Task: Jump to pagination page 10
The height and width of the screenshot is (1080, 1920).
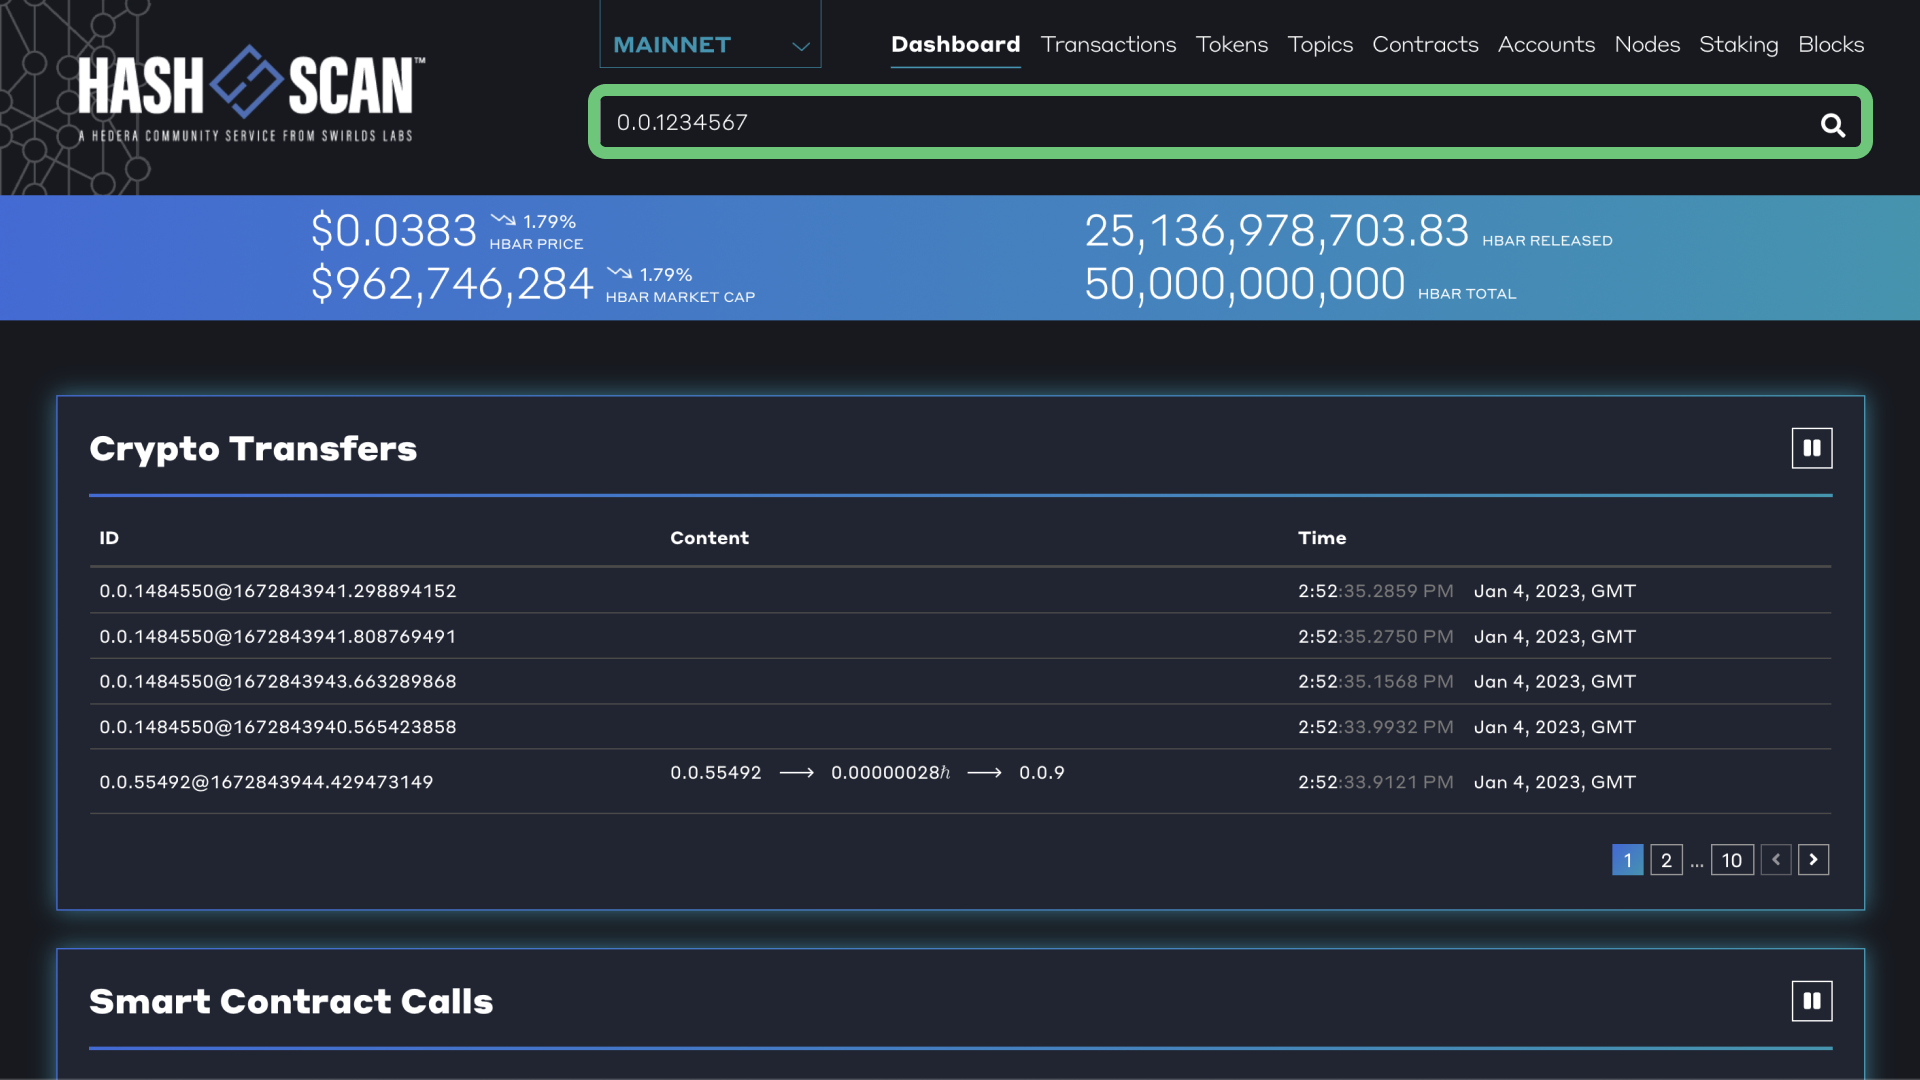Action: pos(1732,860)
